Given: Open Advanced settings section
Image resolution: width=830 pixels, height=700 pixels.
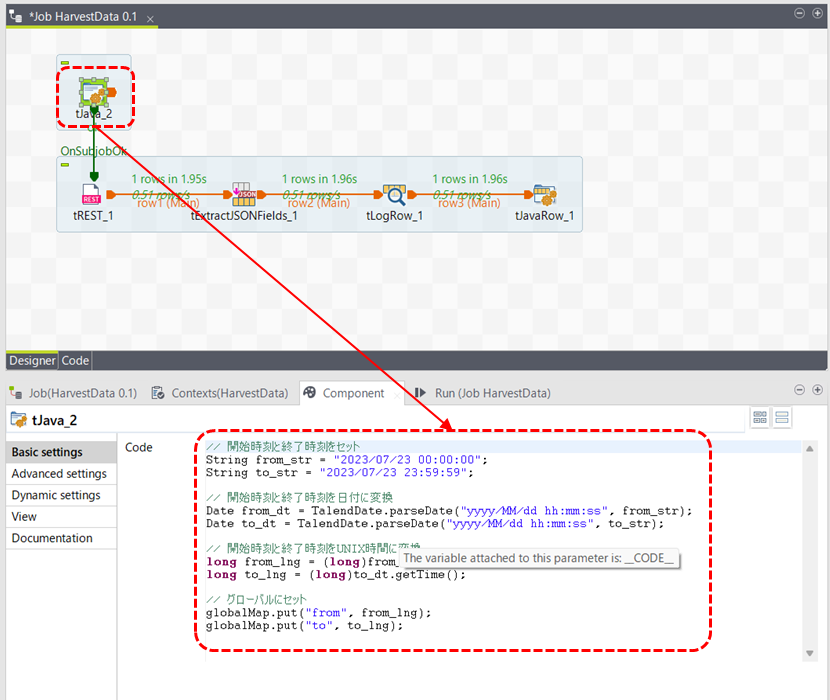Looking at the screenshot, I should click(61, 474).
